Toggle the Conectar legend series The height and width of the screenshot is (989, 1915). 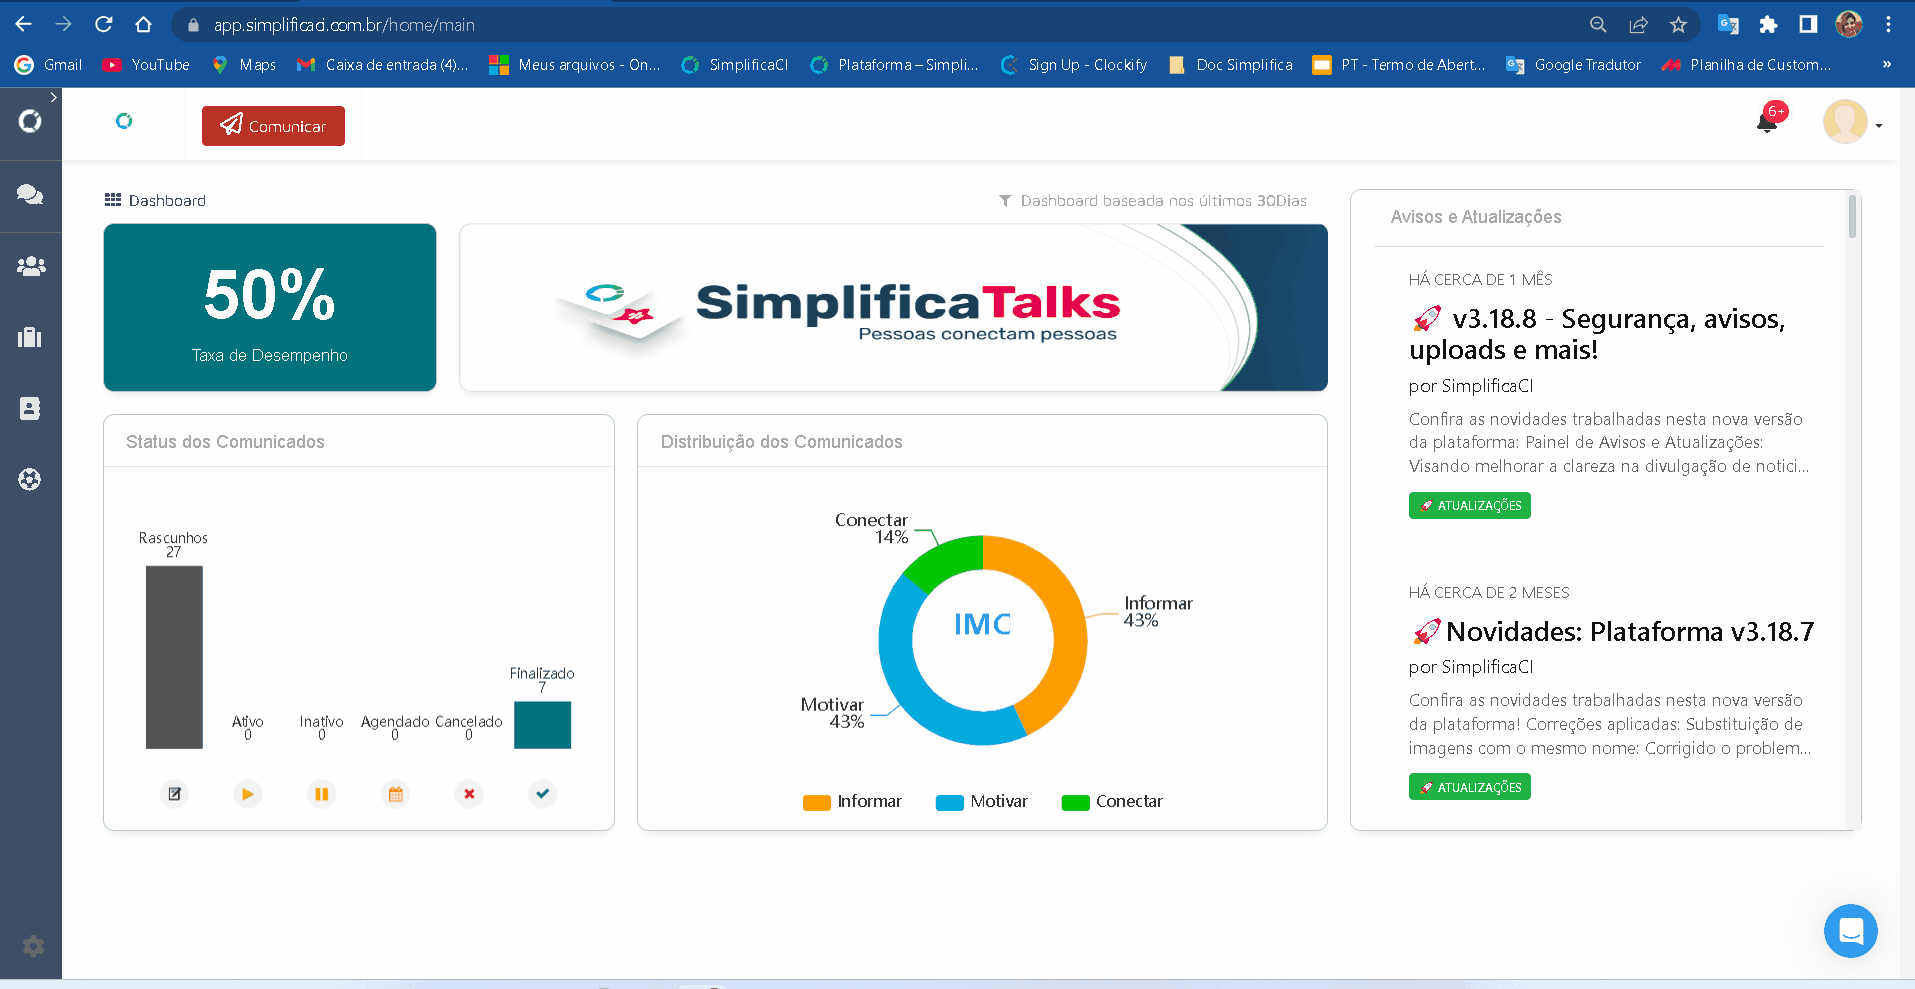click(x=1112, y=802)
